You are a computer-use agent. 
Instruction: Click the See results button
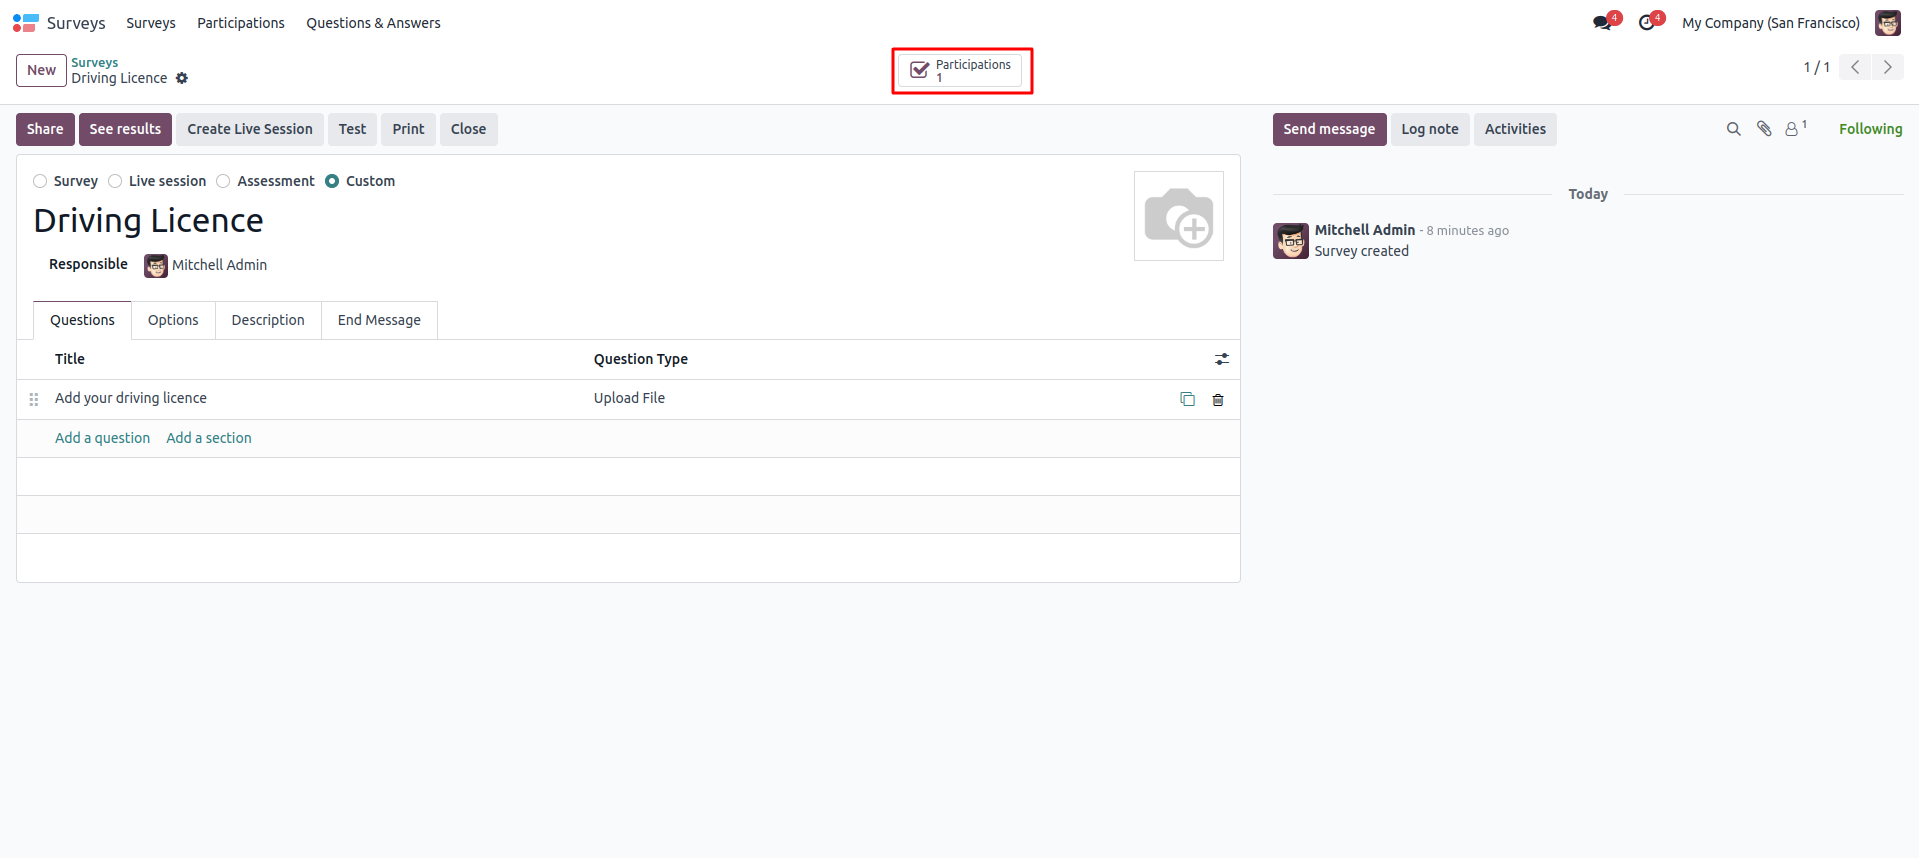125,129
